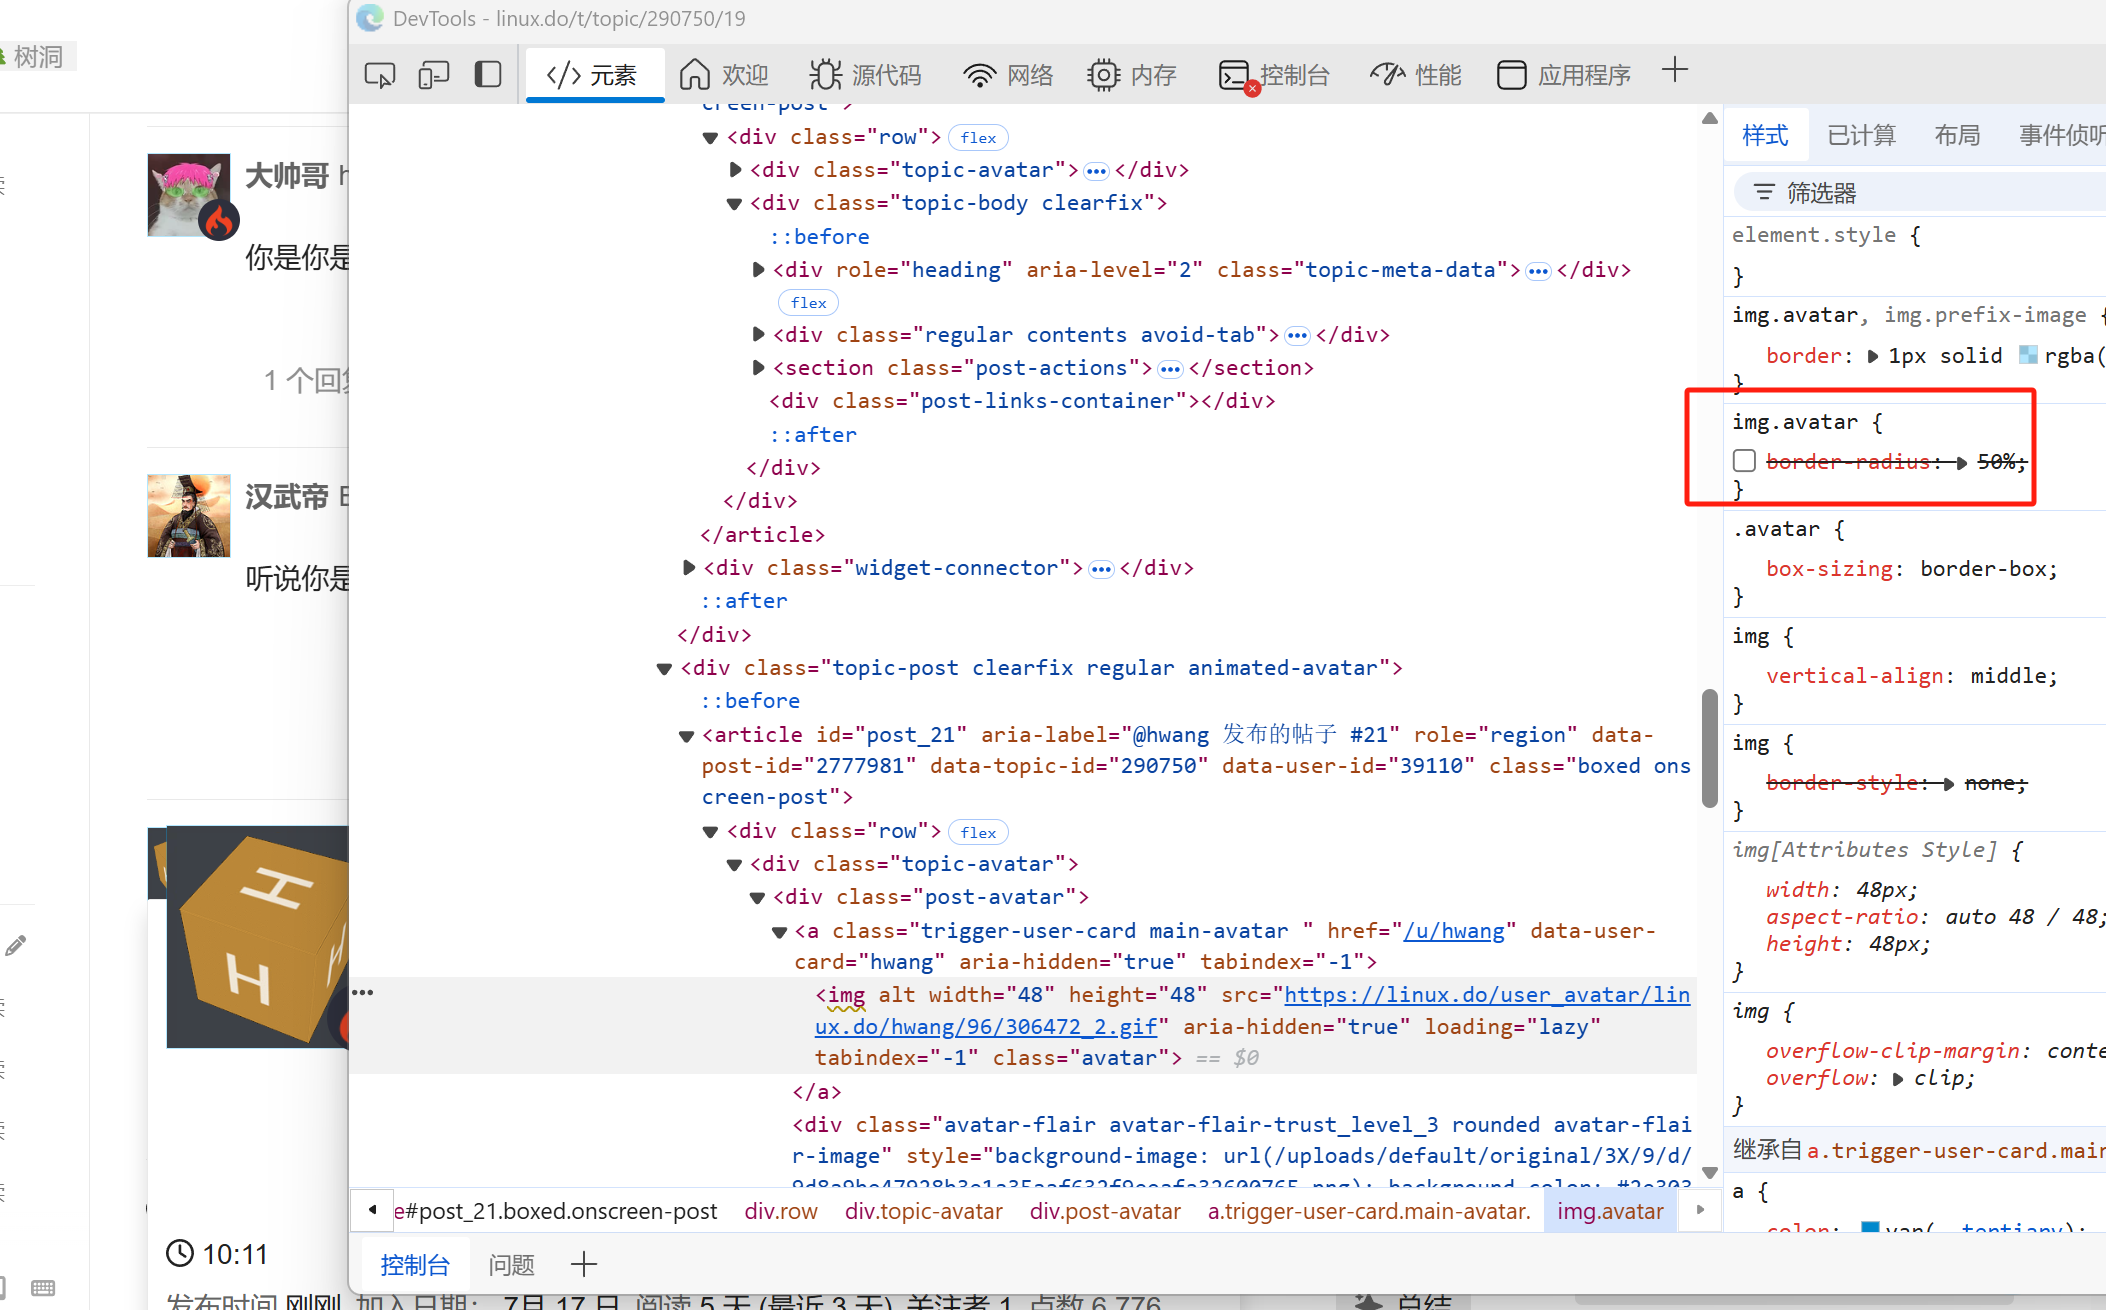Switch to the Computed (已计算) tab

(x=1861, y=135)
